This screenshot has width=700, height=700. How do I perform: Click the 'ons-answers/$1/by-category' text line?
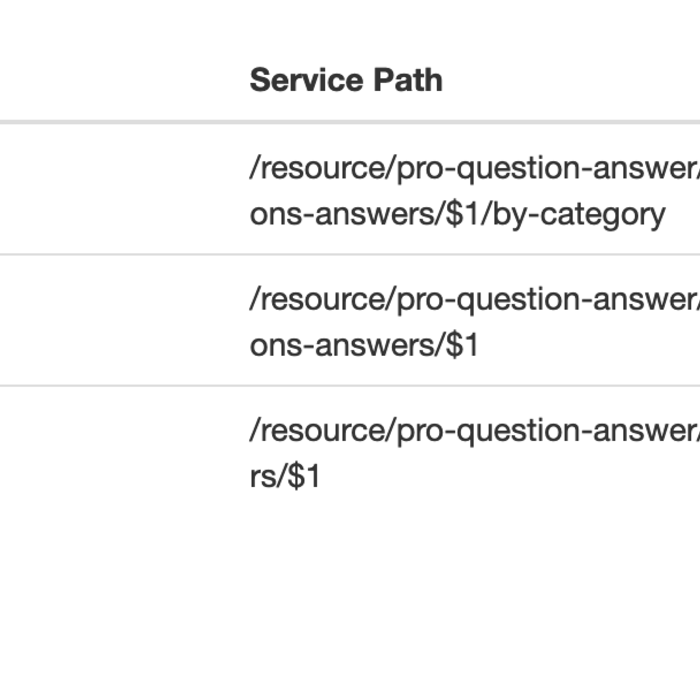coord(458,215)
